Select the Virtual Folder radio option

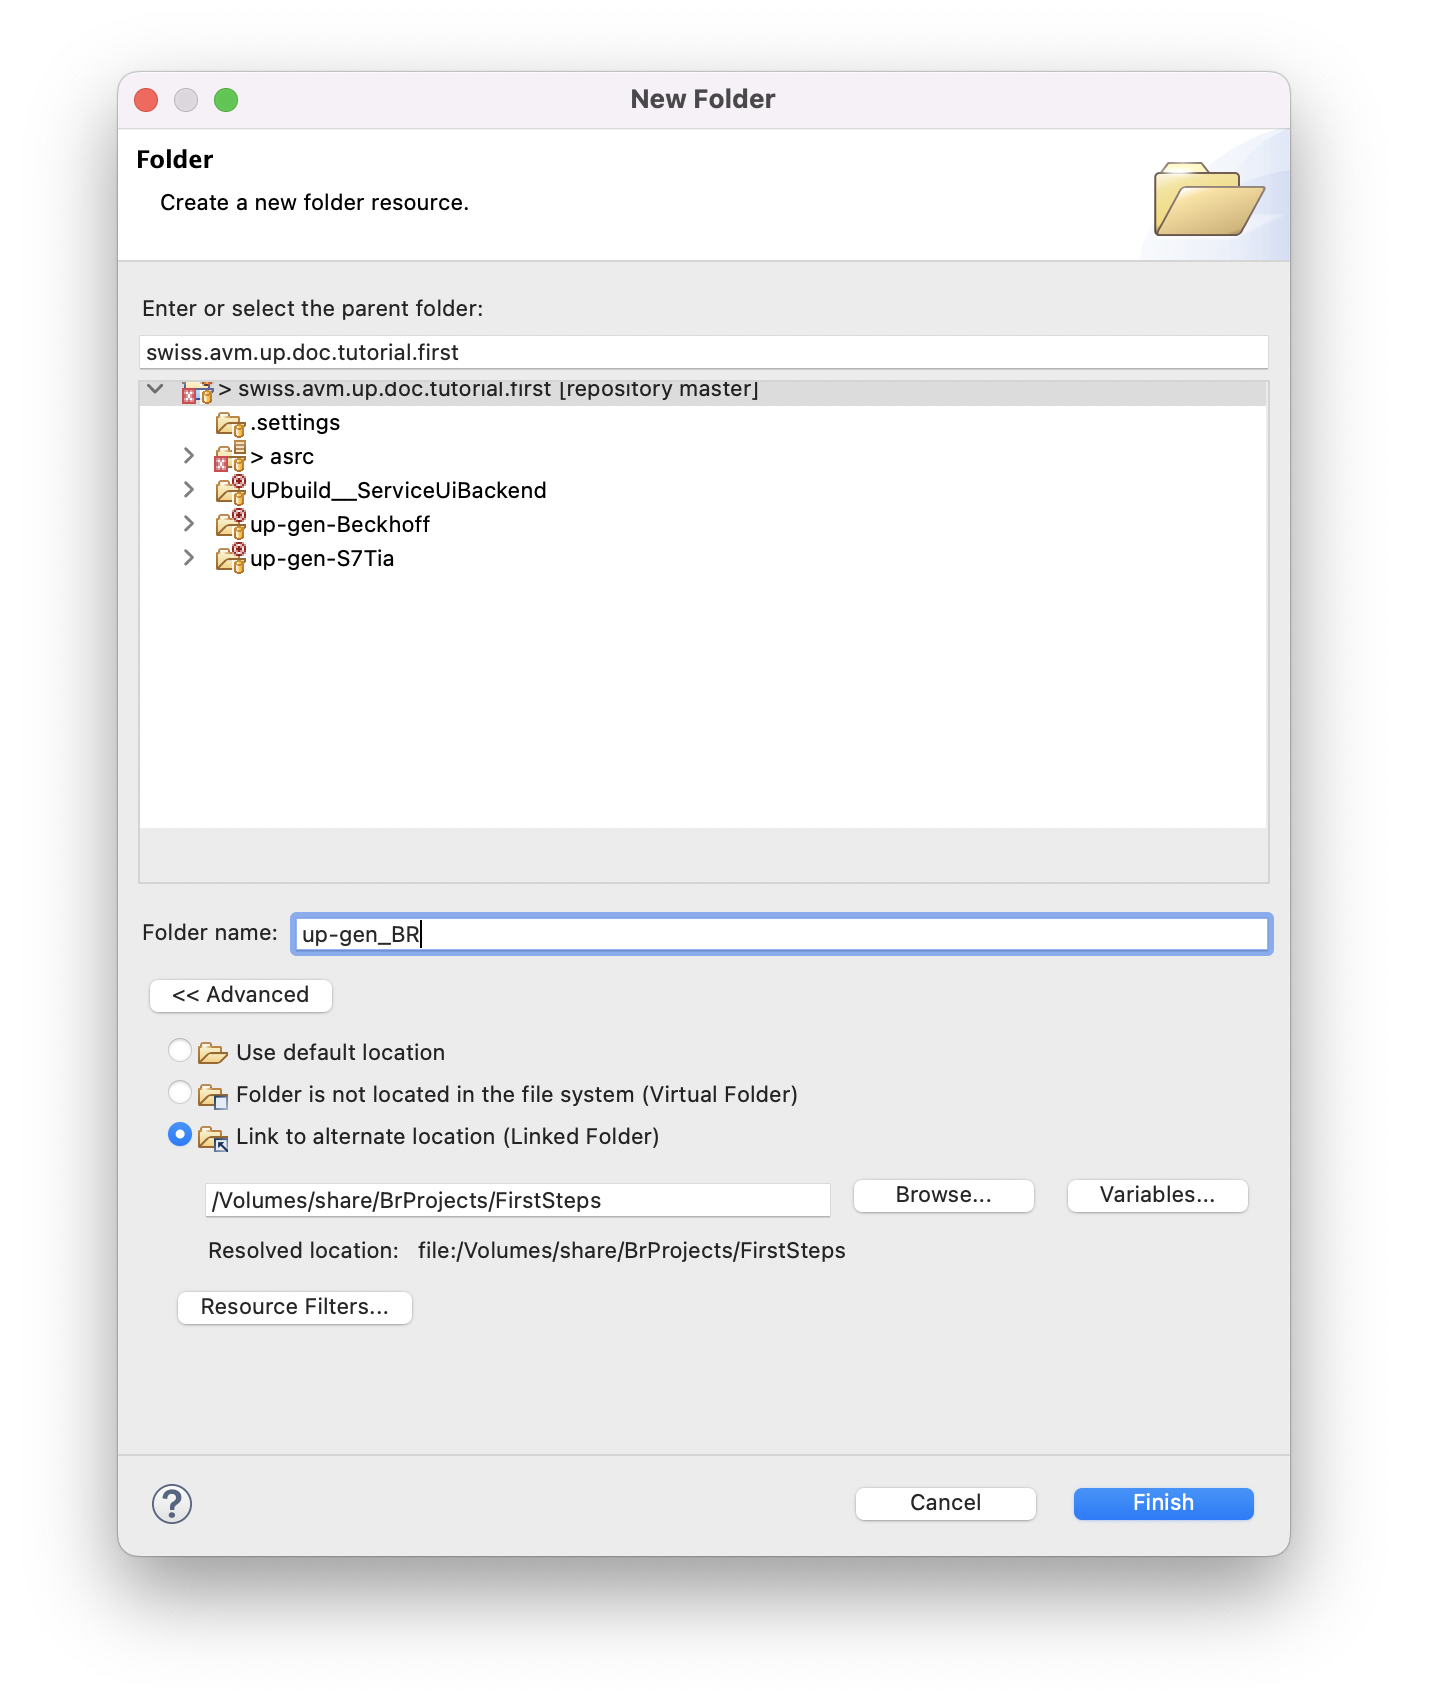click(180, 1092)
